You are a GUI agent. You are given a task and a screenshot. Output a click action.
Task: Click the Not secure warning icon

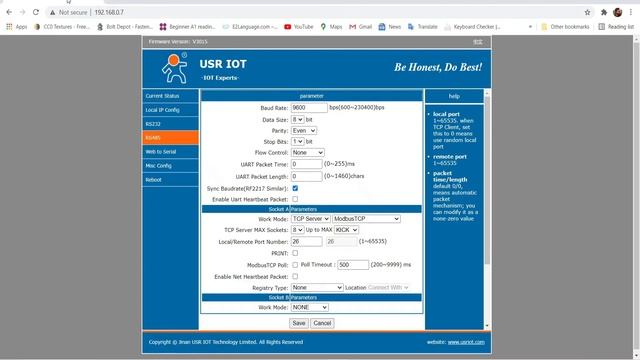pyautogui.click(x=52, y=13)
